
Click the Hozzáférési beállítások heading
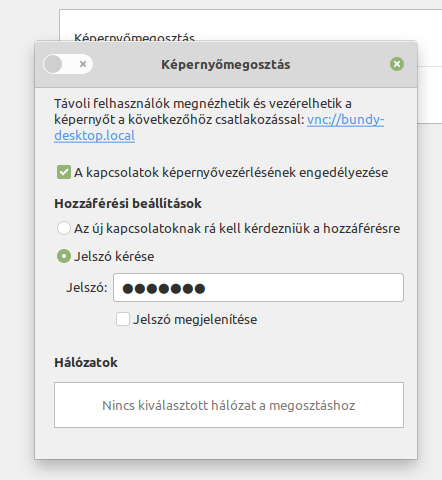(x=128, y=203)
